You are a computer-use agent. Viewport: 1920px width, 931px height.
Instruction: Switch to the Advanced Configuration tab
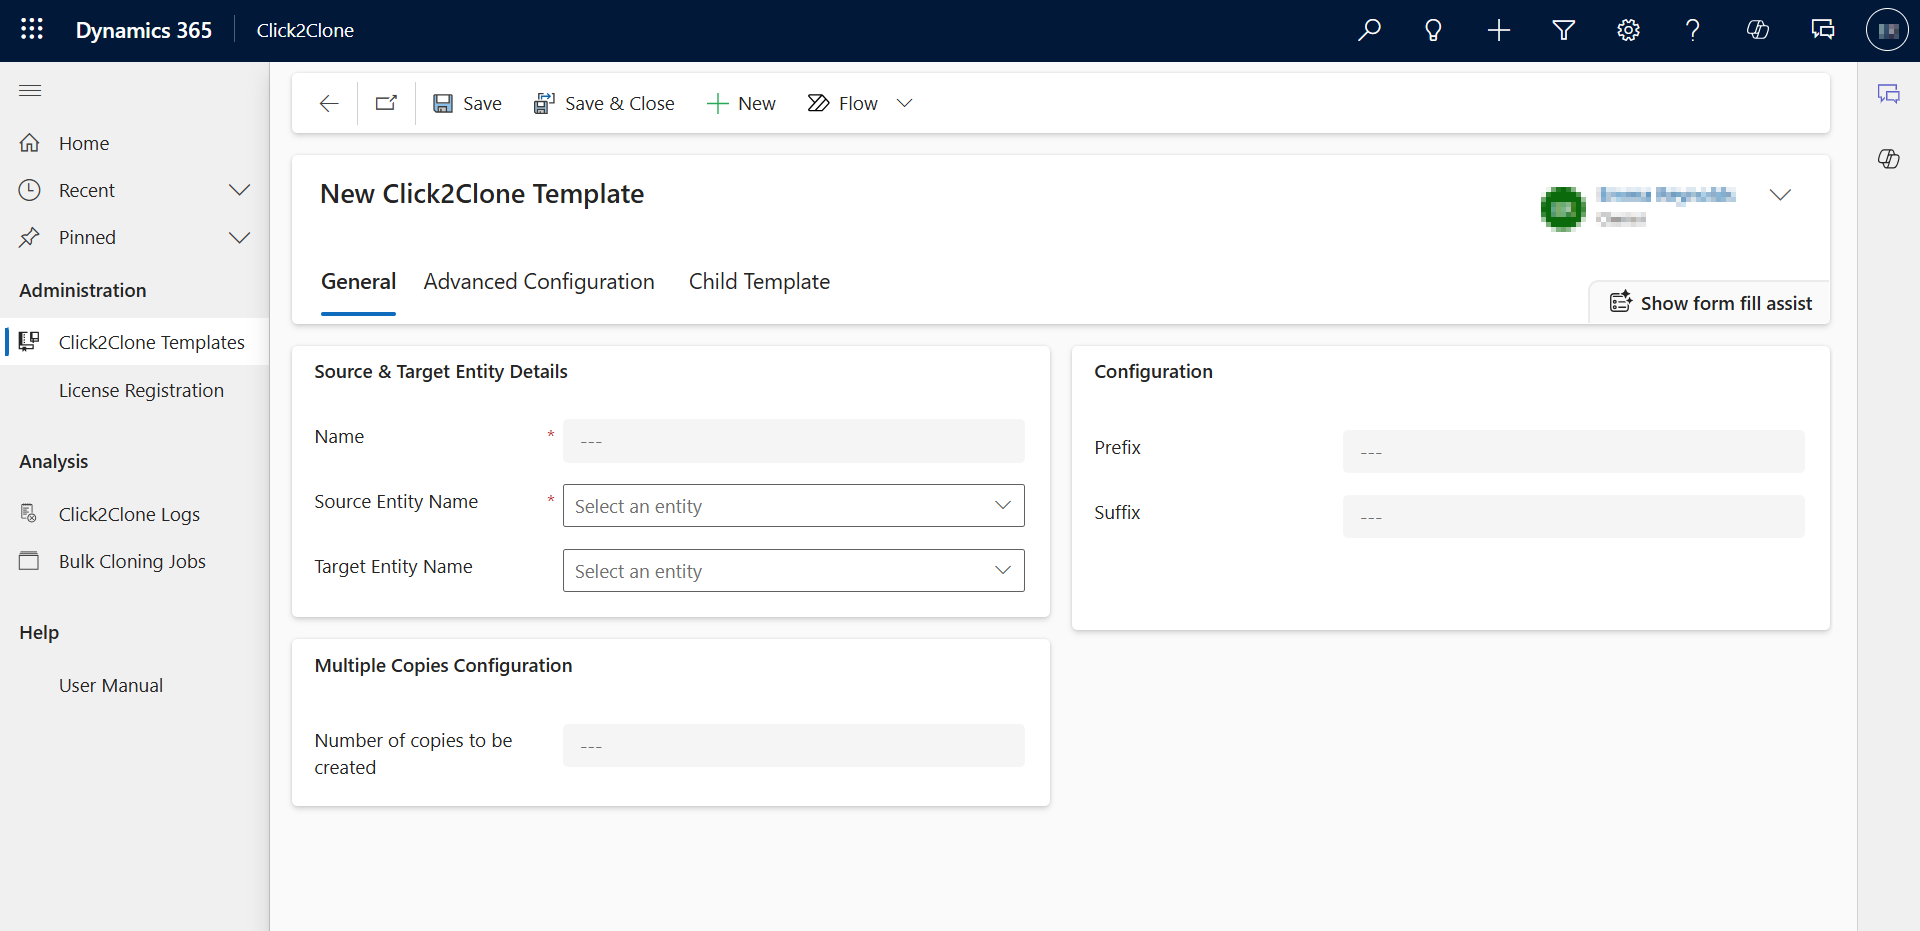click(539, 282)
